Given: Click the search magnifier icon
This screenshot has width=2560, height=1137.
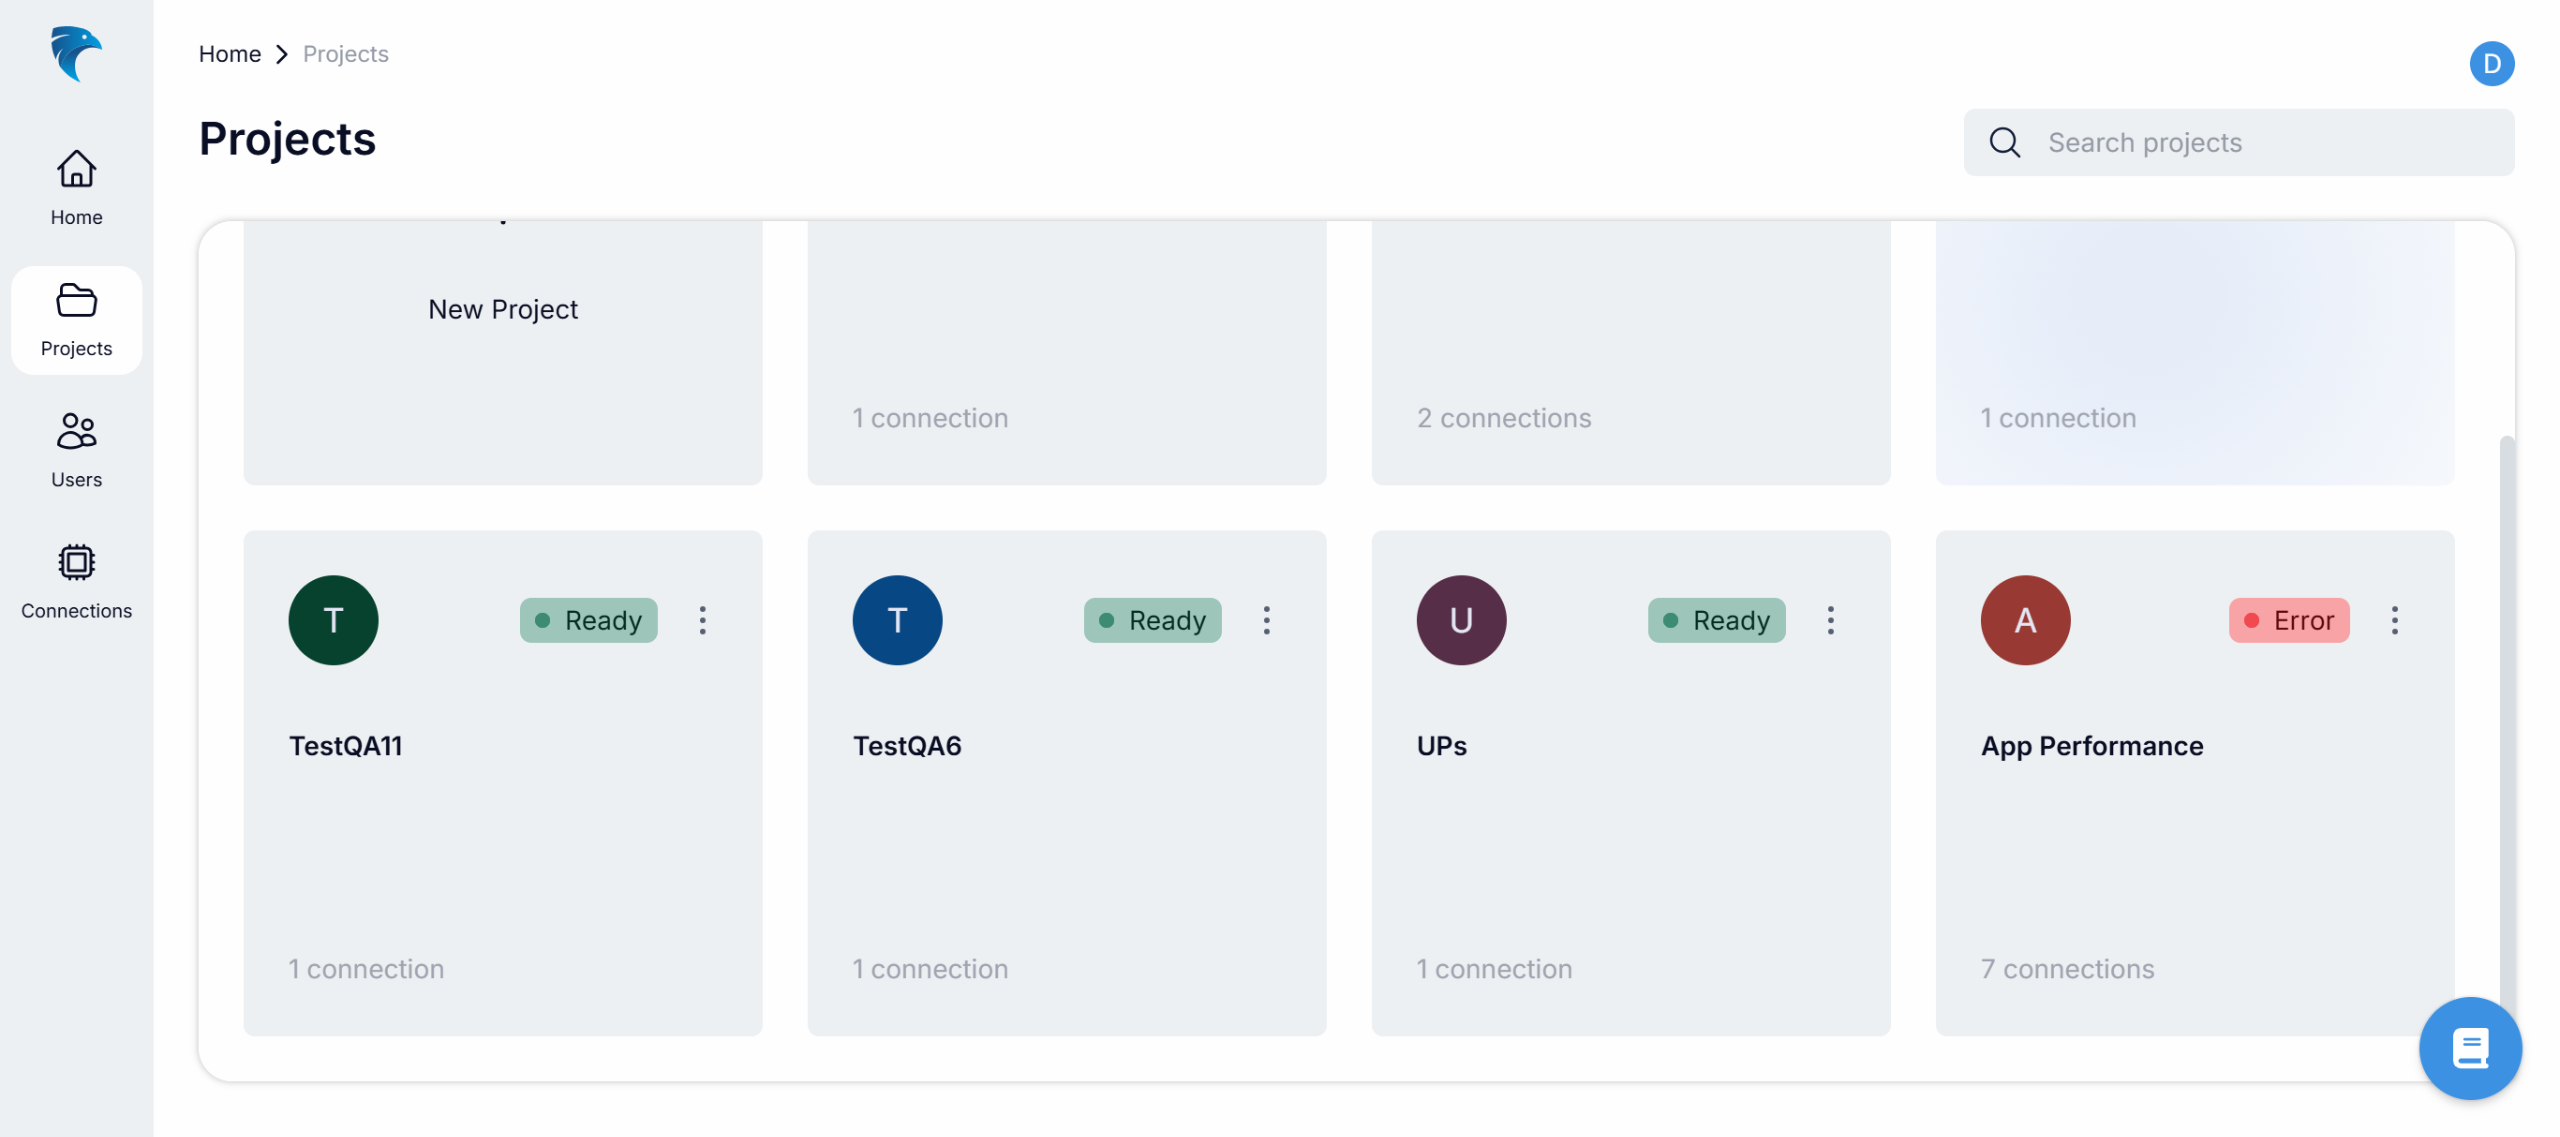Looking at the screenshot, I should click(2004, 143).
